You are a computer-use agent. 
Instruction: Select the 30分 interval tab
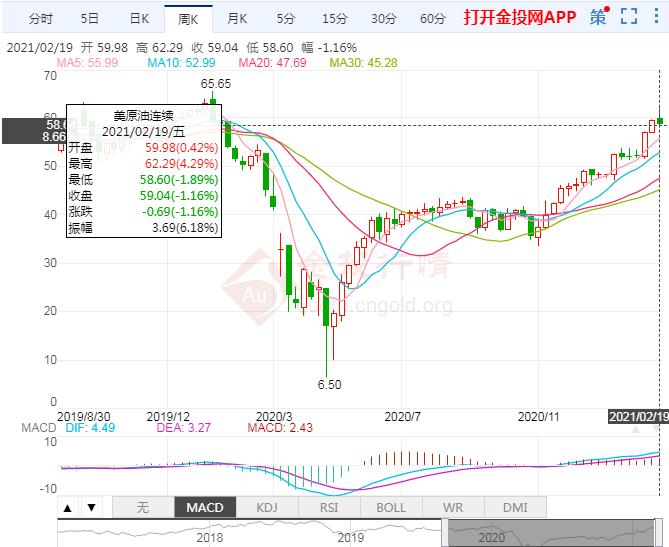click(384, 18)
